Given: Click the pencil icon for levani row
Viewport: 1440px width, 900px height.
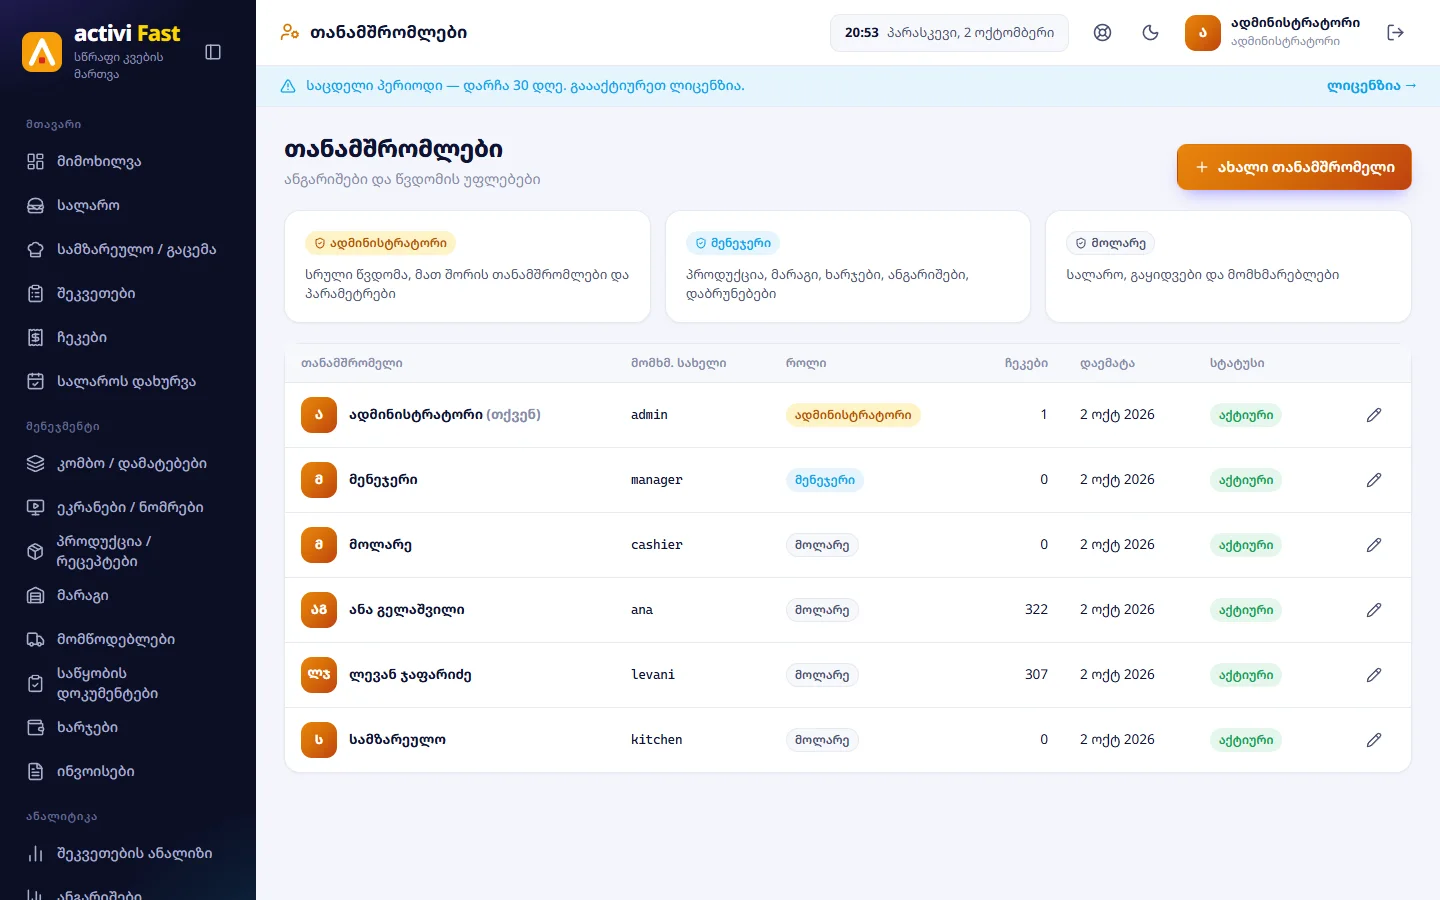Looking at the screenshot, I should [1374, 675].
